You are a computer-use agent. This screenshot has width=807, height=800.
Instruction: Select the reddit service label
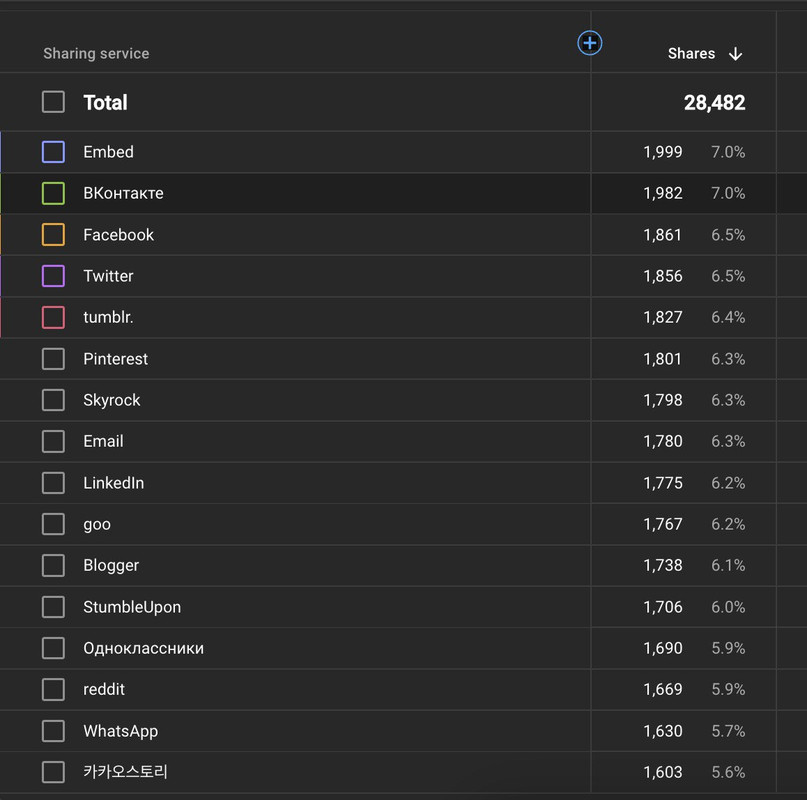coord(104,690)
